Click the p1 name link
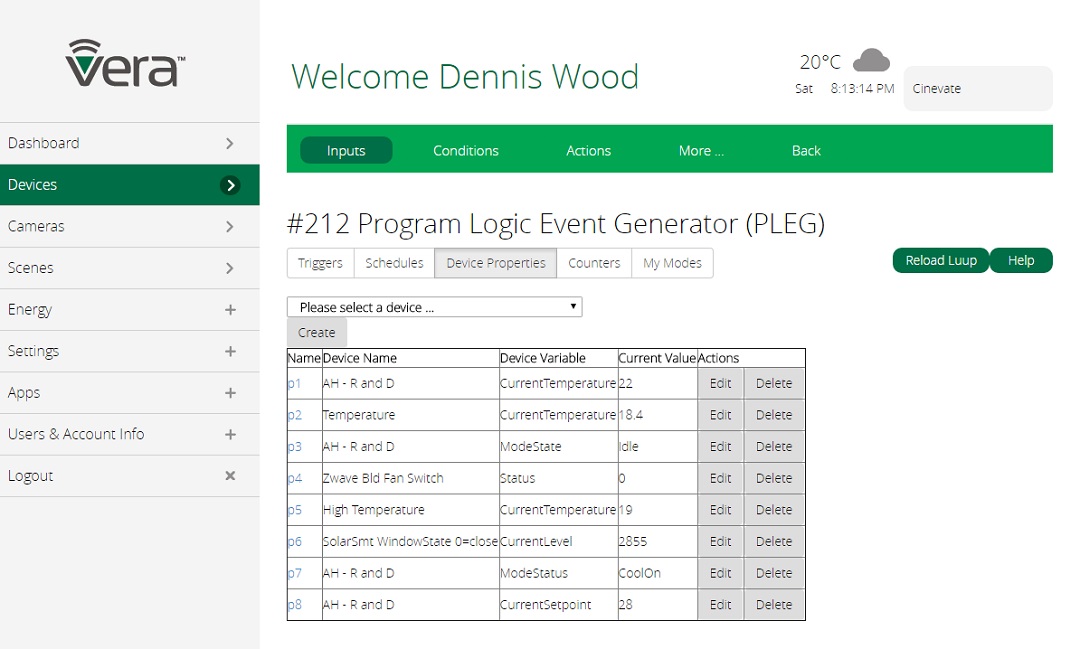 point(295,384)
